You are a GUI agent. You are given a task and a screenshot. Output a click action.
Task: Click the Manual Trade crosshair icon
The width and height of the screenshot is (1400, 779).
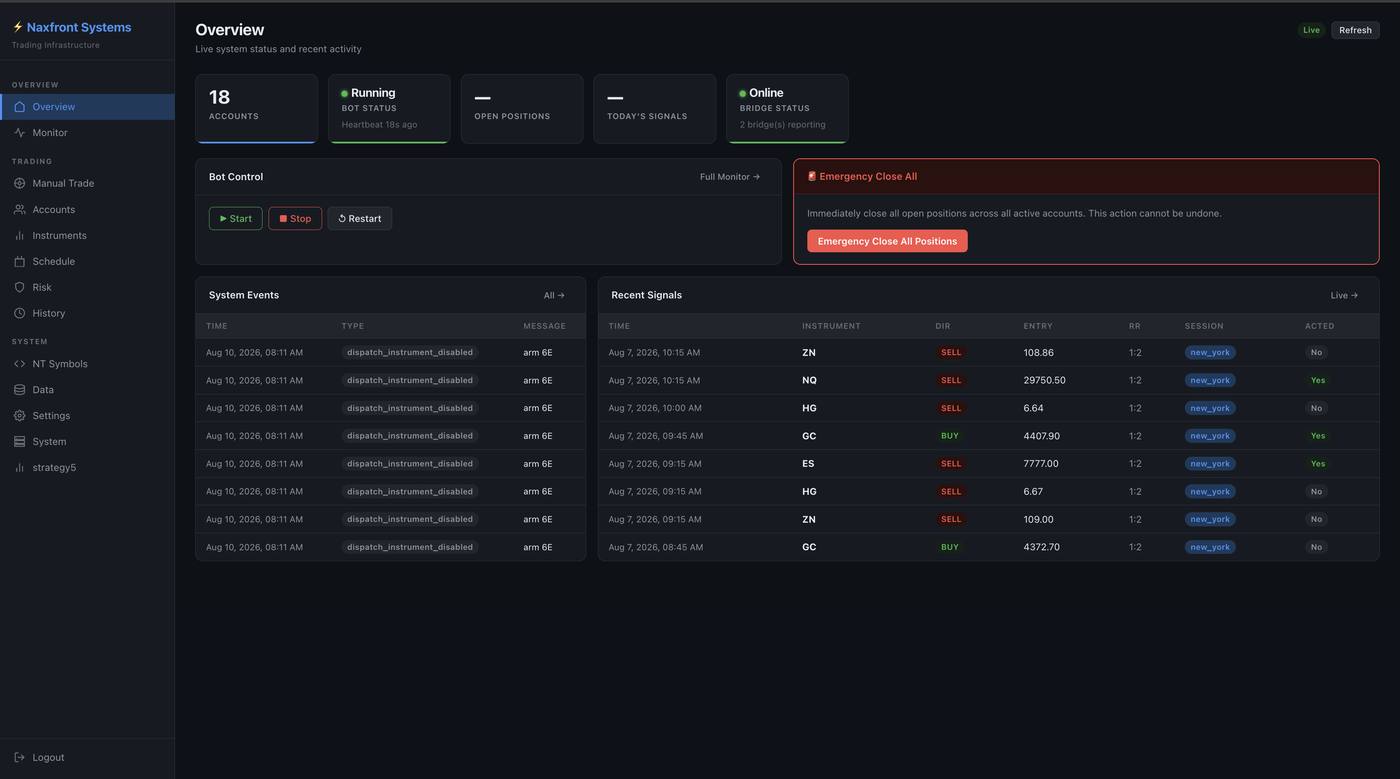click(19, 184)
